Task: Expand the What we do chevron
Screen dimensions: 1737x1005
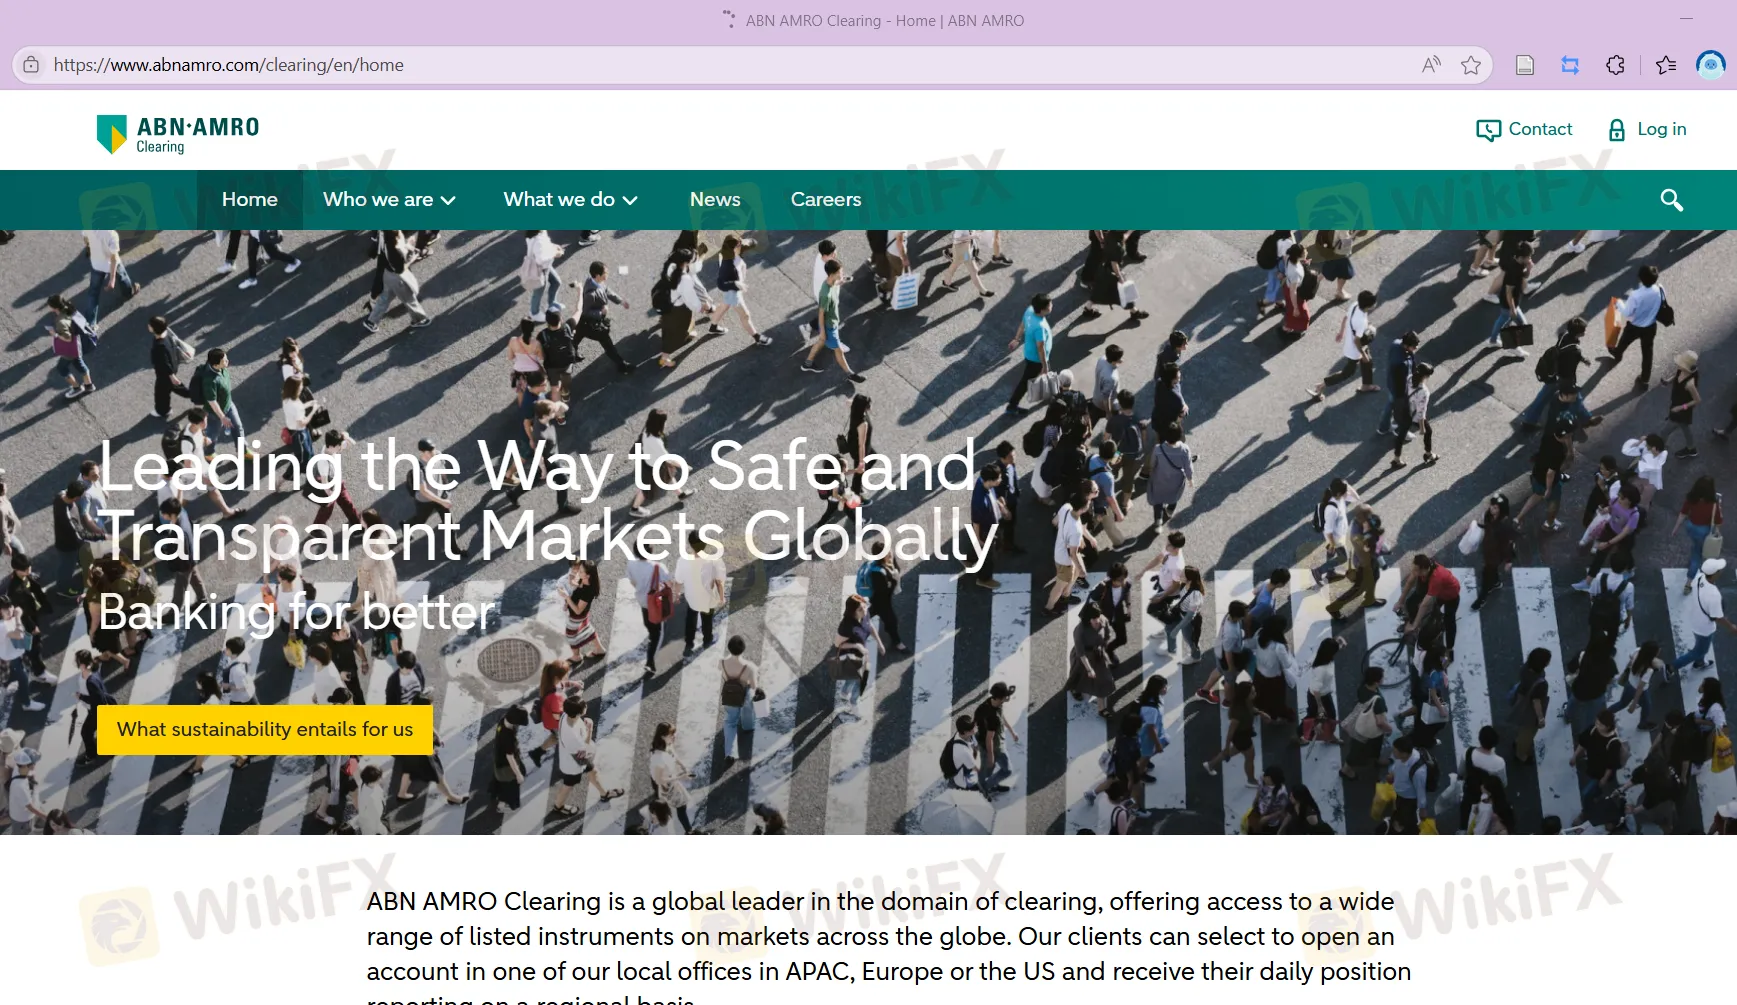Action: (x=630, y=200)
